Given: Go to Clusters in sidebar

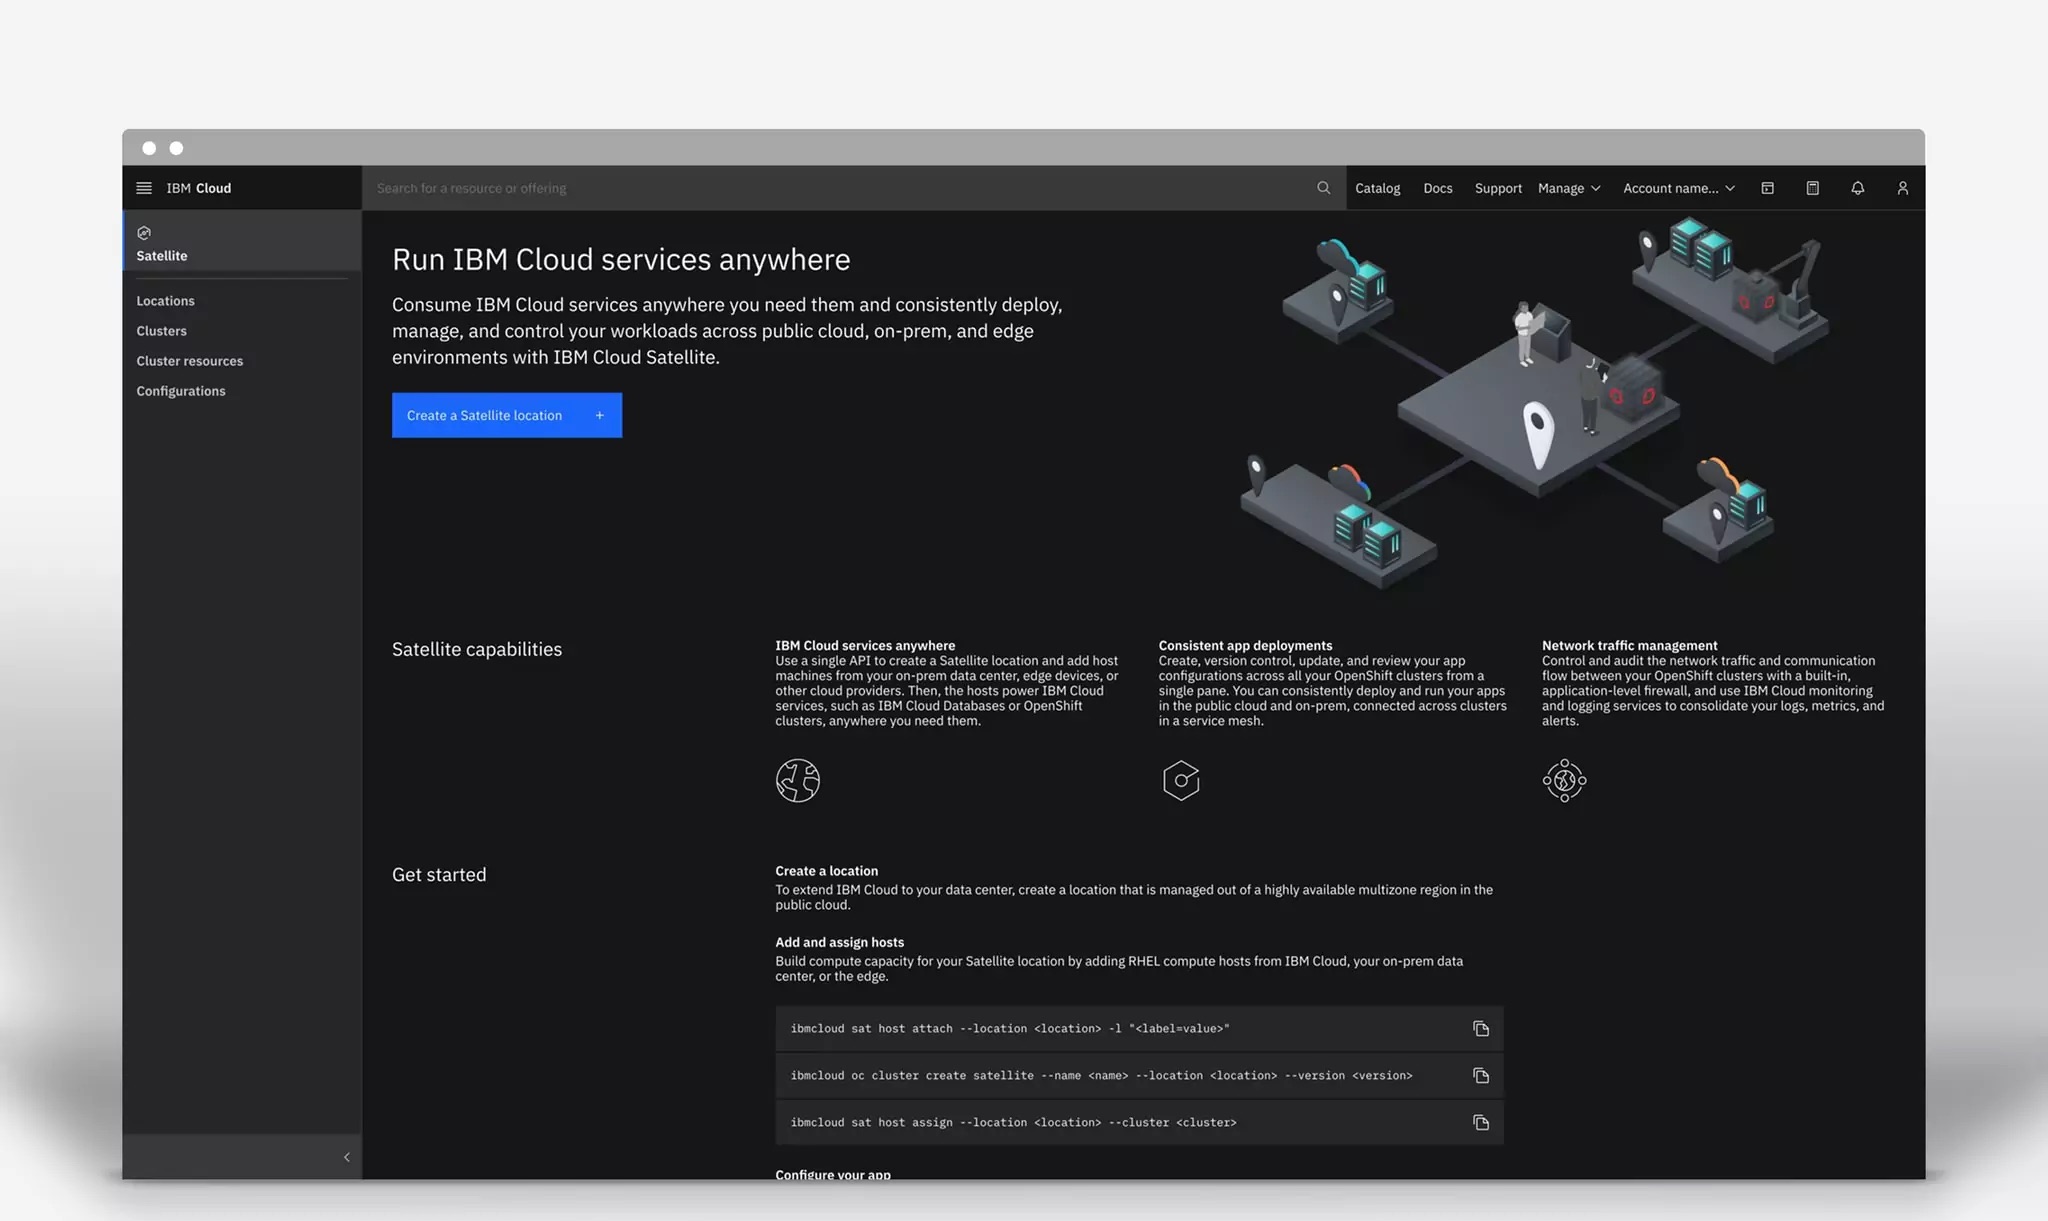Looking at the screenshot, I should coord(161,331).
